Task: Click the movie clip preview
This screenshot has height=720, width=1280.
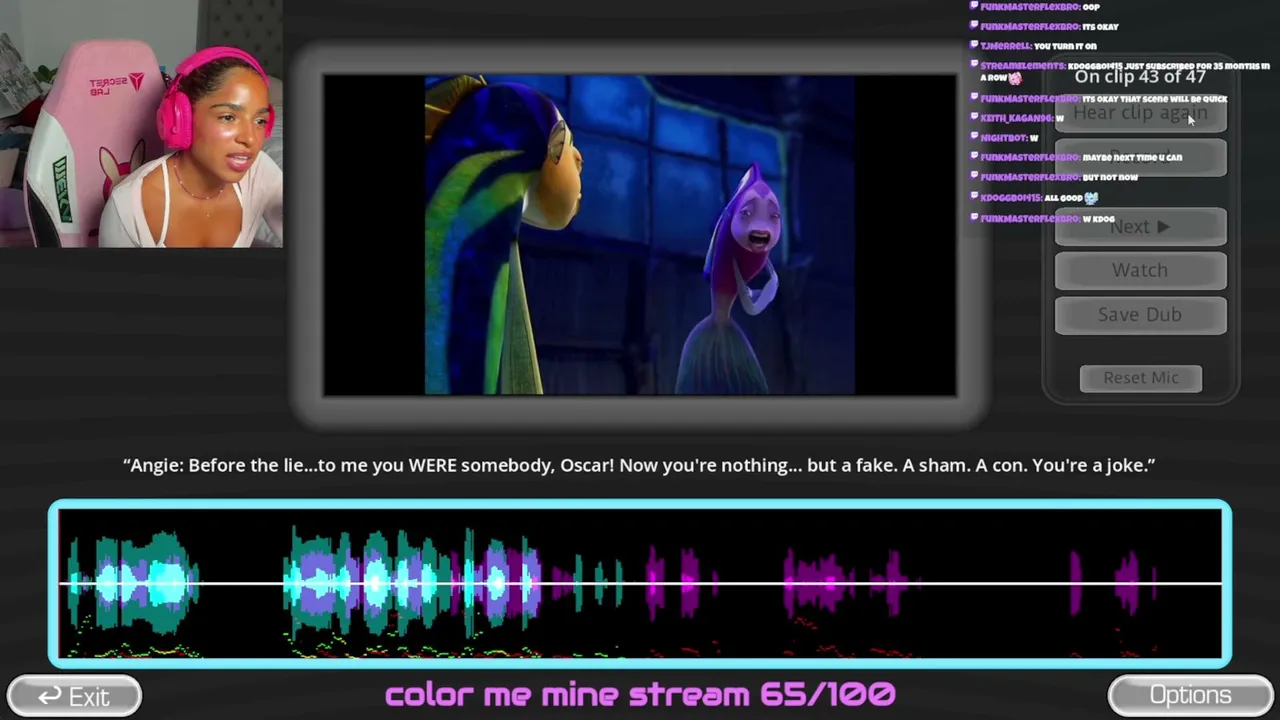Action: coord(640,235)
